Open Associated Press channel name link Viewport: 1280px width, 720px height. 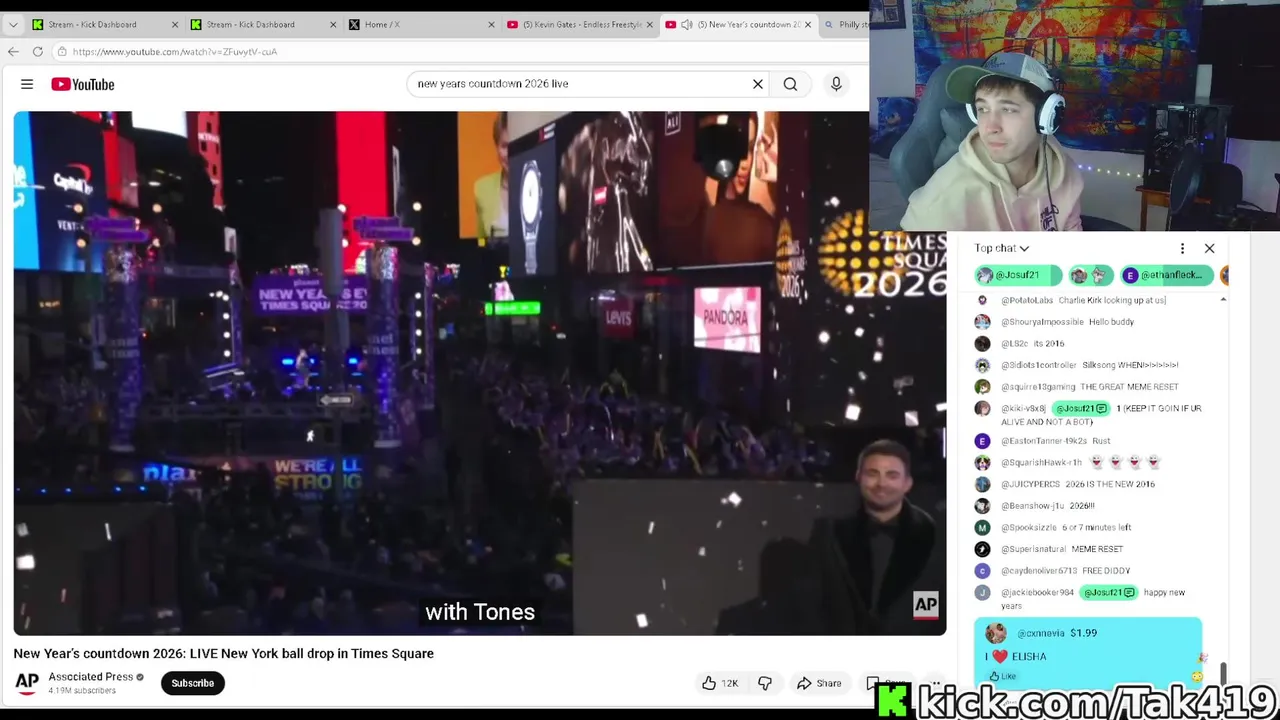click(90, 677)
